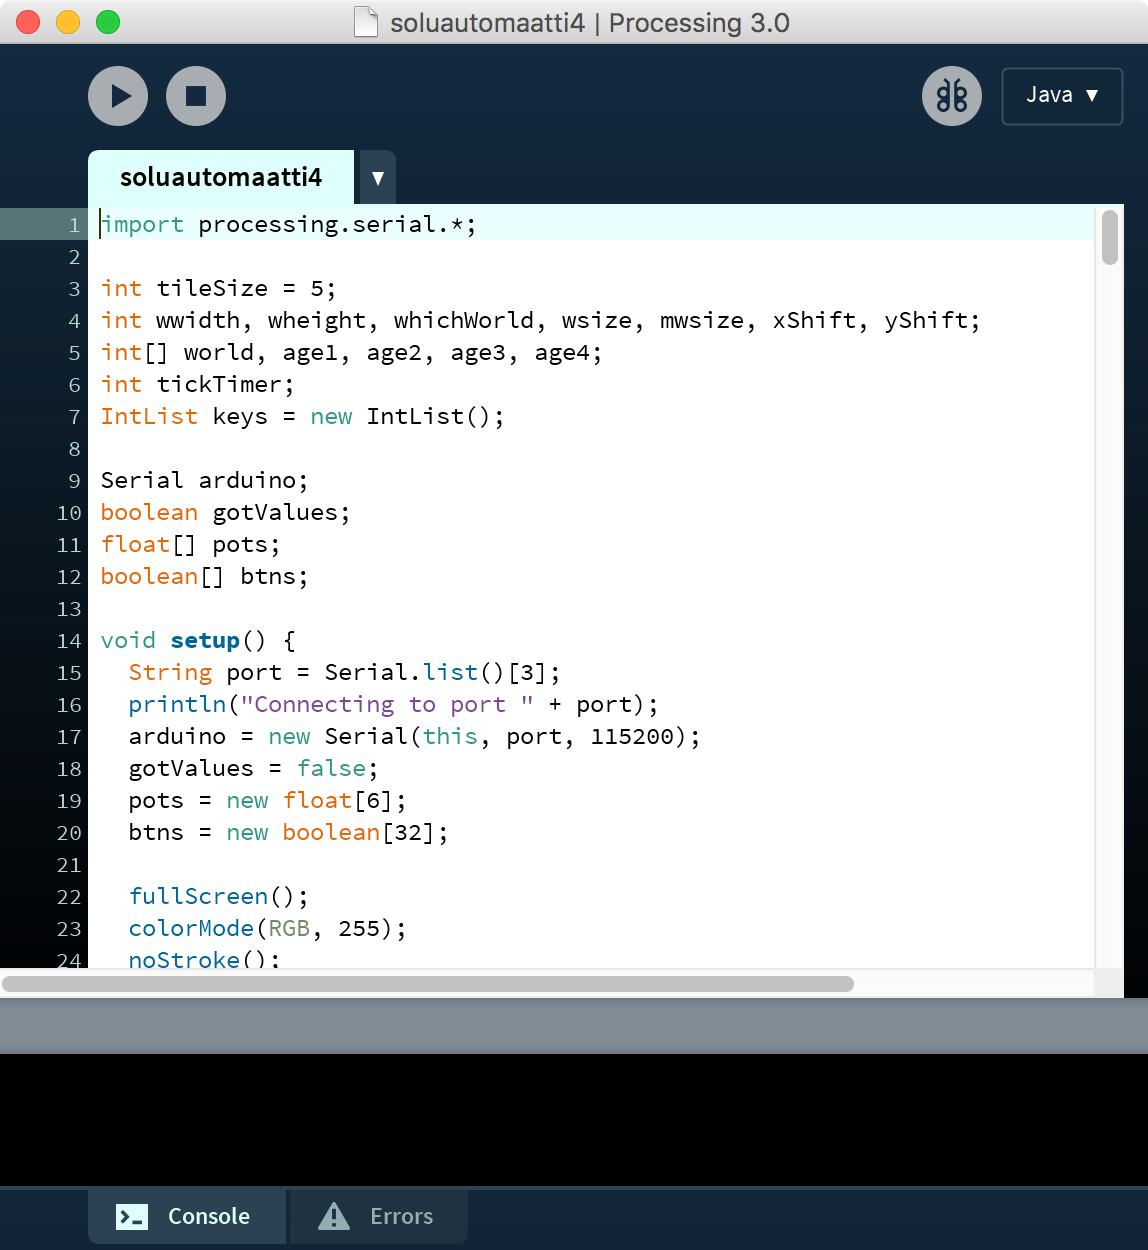Click 'fullScreen();' on line 22
Screen dimensions: 1148x1250
point(218,896)
